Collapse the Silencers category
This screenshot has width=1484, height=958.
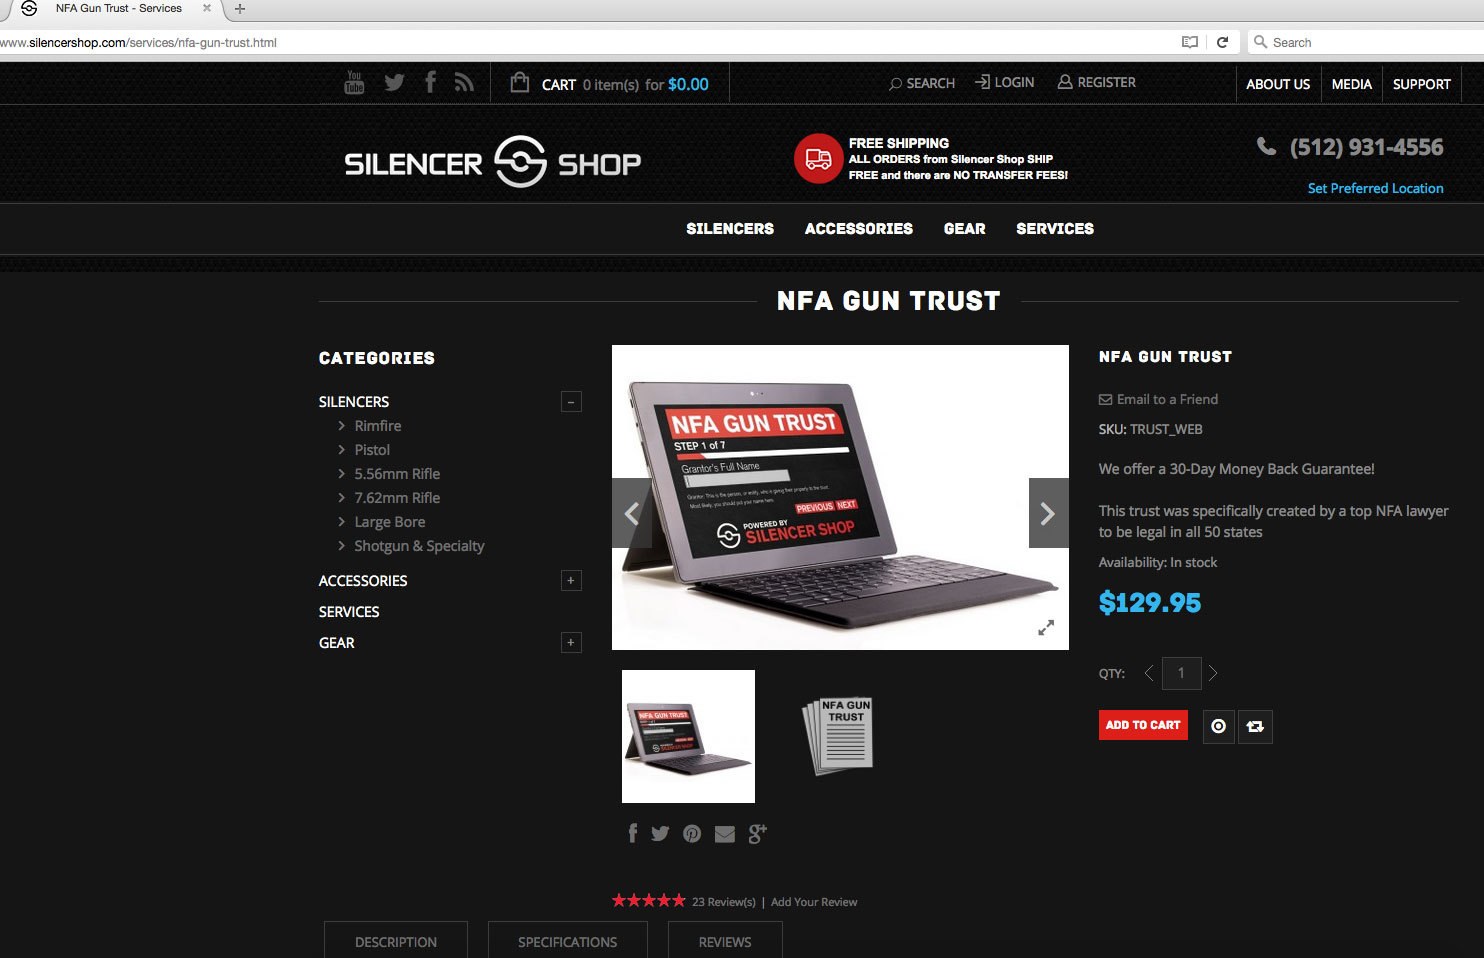coord(571,402)
